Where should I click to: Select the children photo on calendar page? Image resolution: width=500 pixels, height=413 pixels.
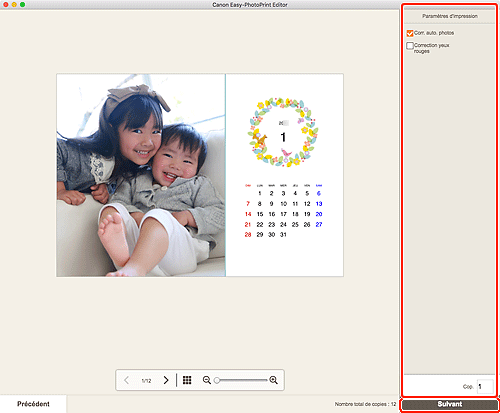(141, 175)
